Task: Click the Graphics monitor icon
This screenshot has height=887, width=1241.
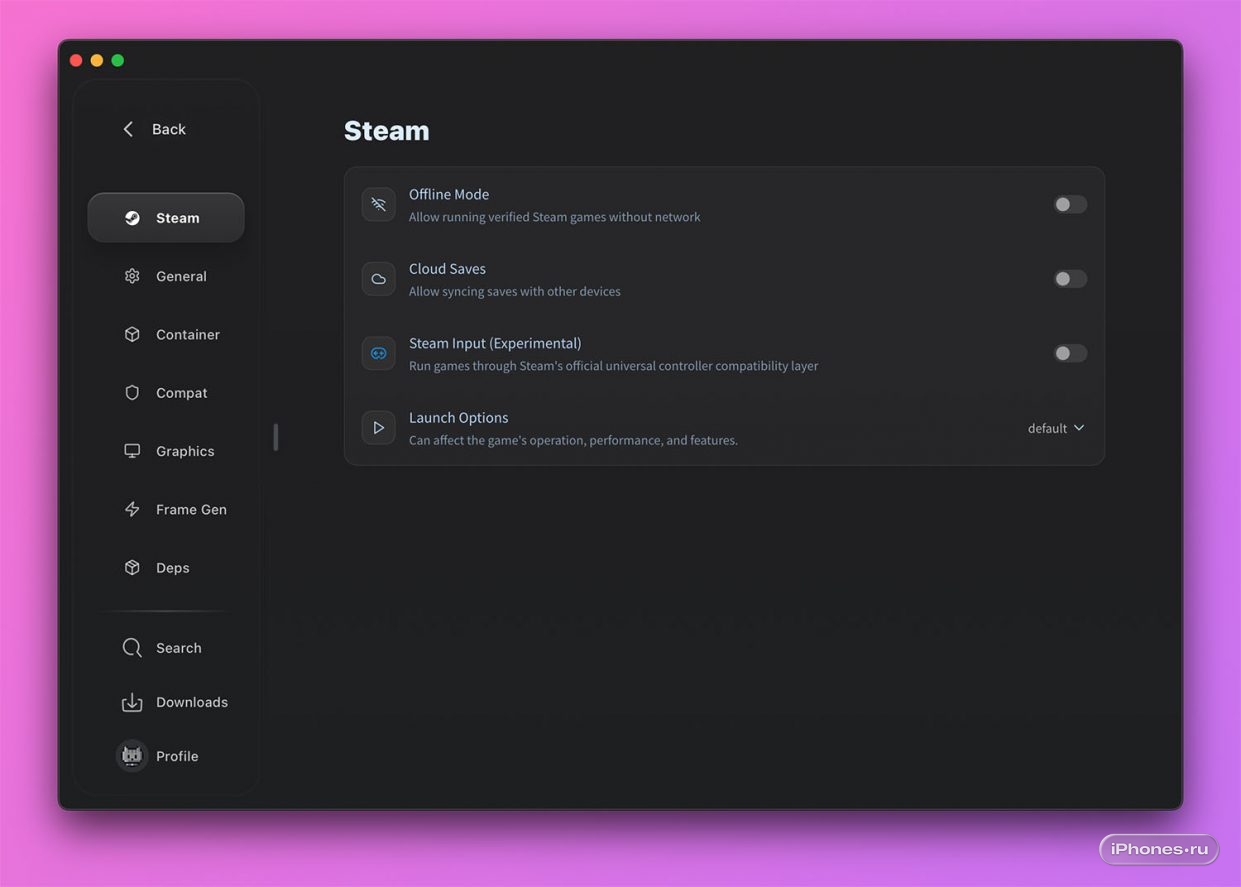Action: point(132,451)
